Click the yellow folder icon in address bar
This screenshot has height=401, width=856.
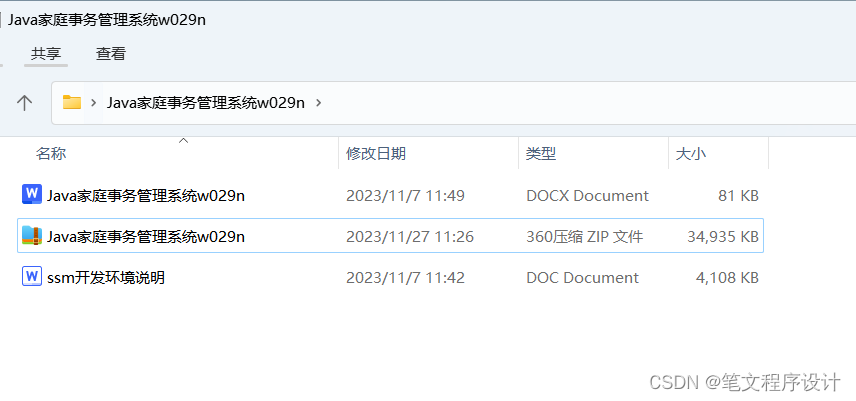tap(72, 102)
